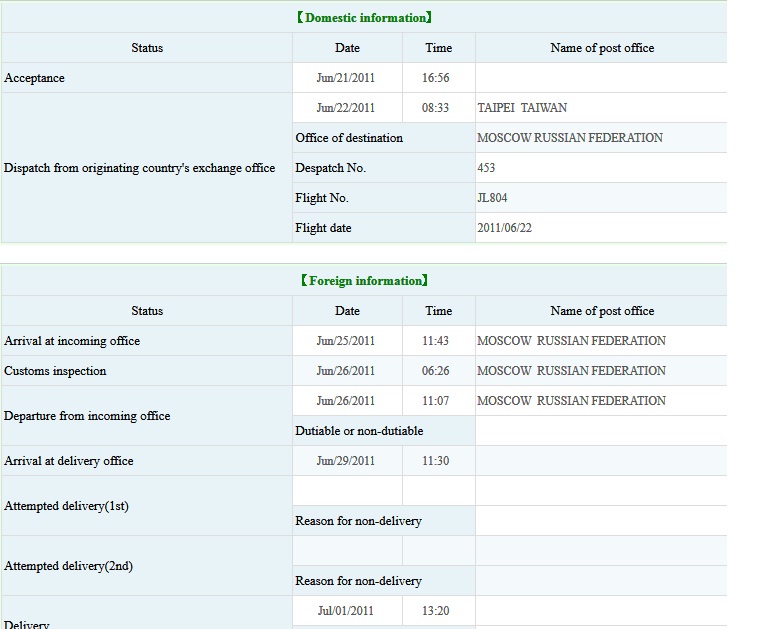Select Despatch No. value 453
The width and height of the screenshot is (768, 629).
point(486,168)
